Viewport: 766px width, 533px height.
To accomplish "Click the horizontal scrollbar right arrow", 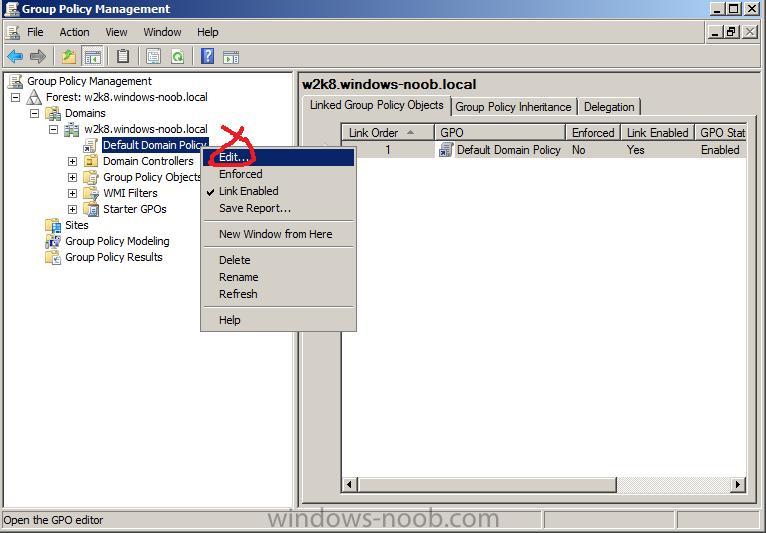I will (738, 485).
